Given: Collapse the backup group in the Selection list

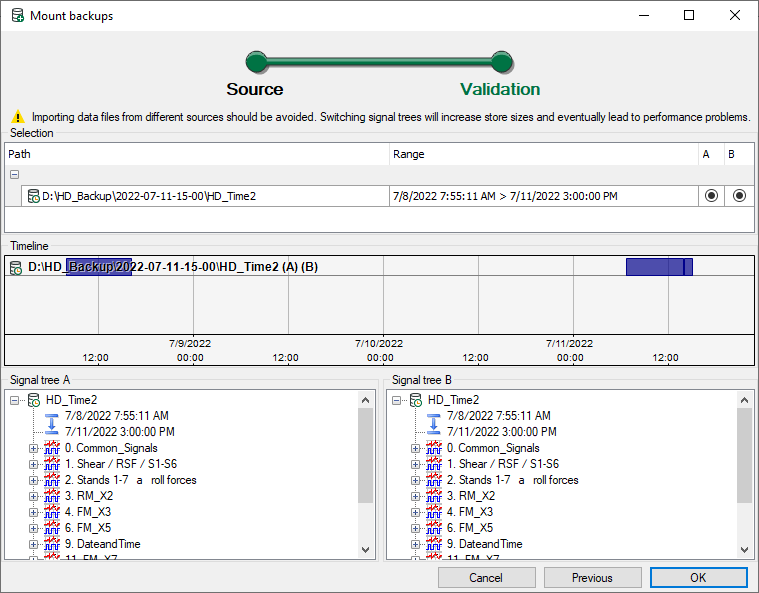Looking at the screenshot, I should click(15, 174).
